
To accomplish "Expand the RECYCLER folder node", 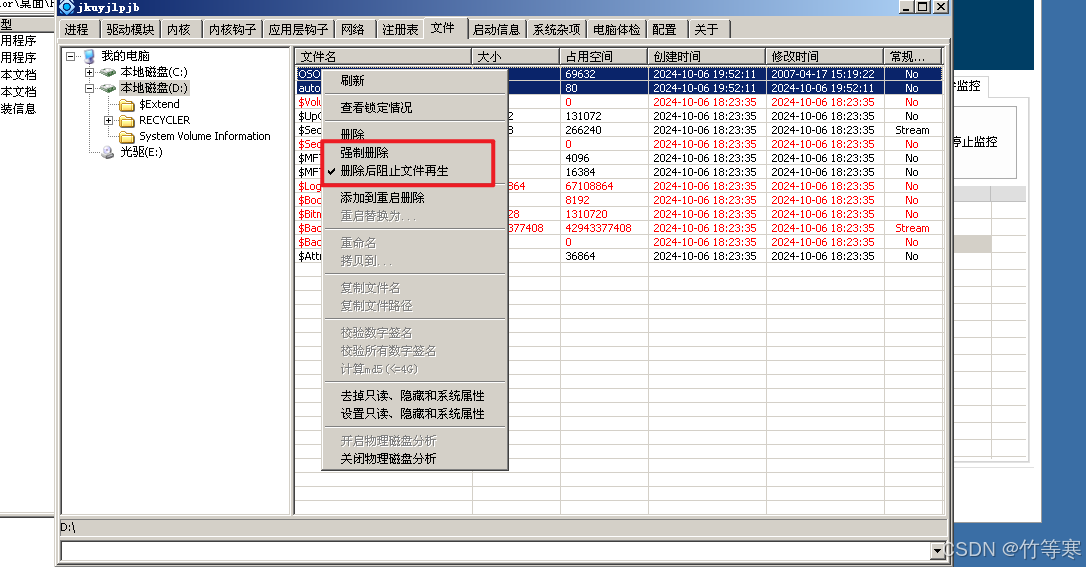I will [108, 120].
